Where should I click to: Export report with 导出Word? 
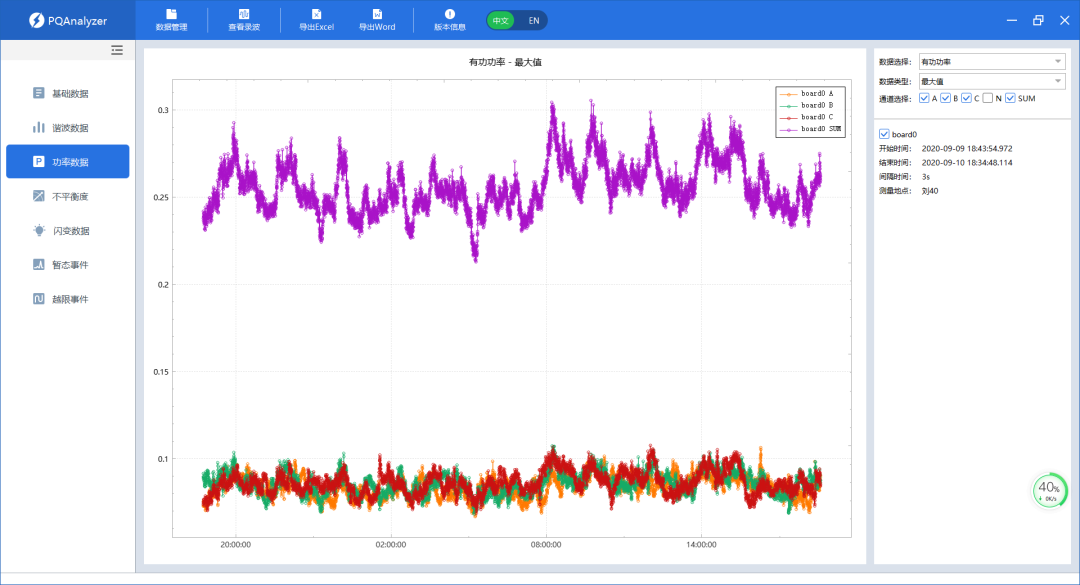coord(377,20)
